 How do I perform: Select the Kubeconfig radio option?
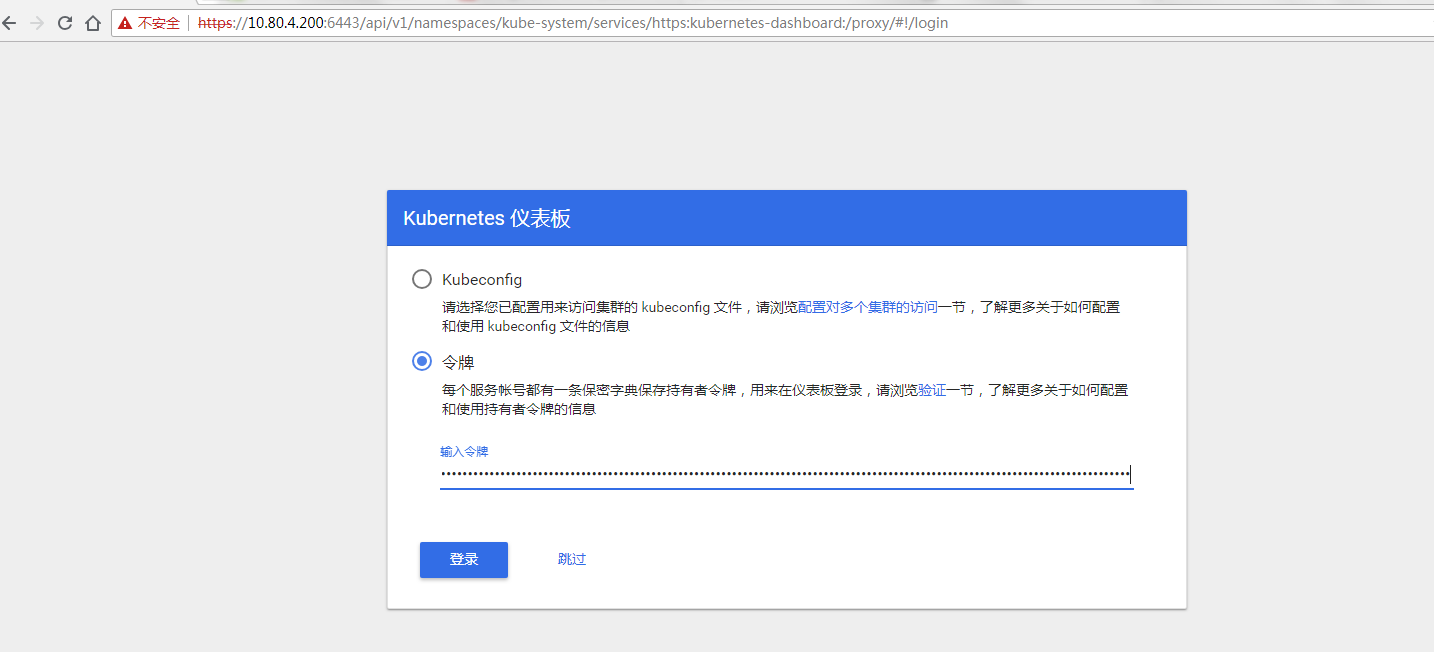pyautogui.click(x=422, y=279)
